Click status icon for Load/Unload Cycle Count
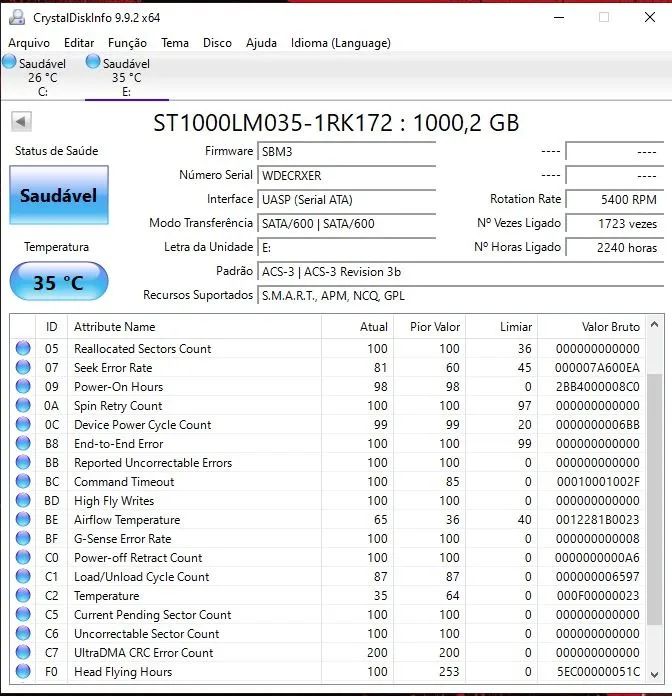Viewport: 672px width, 696px height. pos(23,577)
